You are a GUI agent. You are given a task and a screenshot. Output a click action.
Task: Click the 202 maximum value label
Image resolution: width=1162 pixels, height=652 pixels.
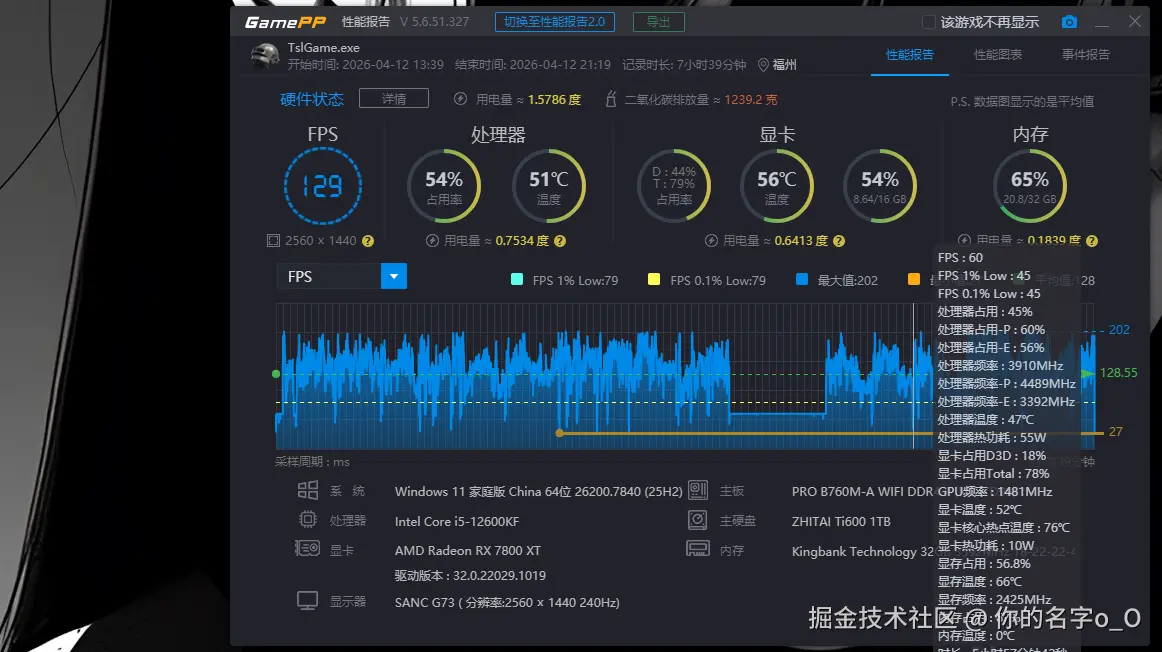point(1119,330)
